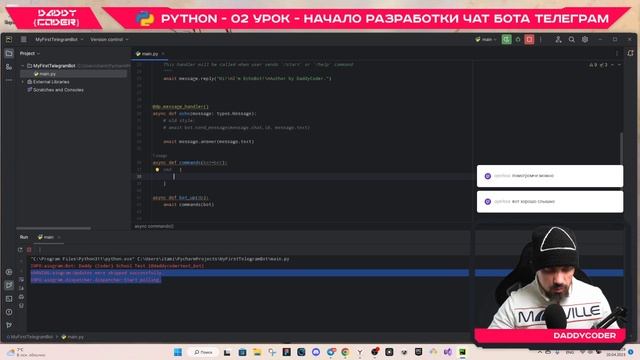This screenshot has width=640, height=360.
Task: Click the project panel horizontal scrollbar
Action: 53,228
